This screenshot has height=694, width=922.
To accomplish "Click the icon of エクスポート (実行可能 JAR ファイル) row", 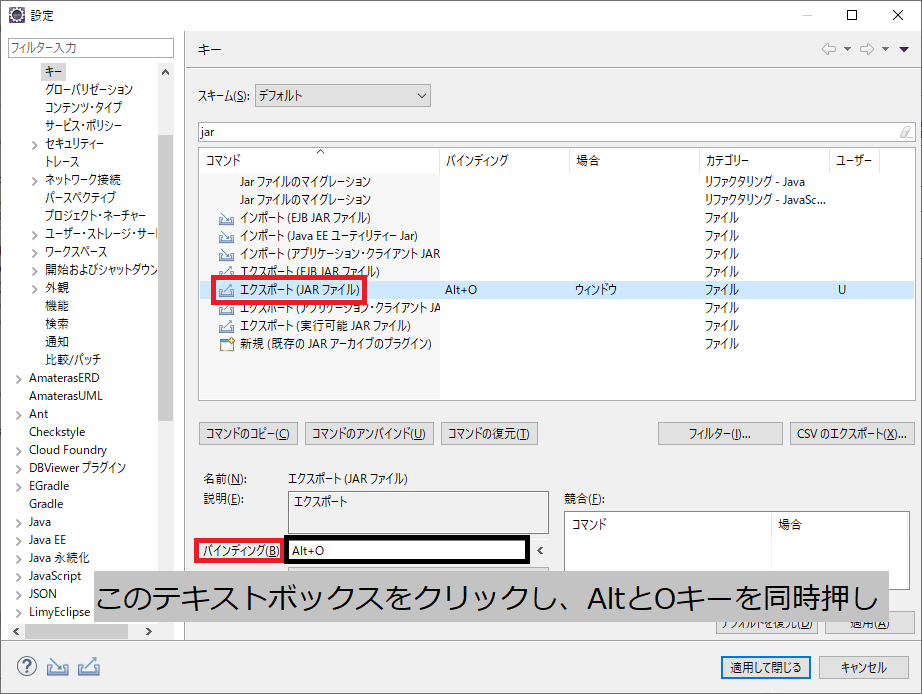I will (x=226, y=326).
